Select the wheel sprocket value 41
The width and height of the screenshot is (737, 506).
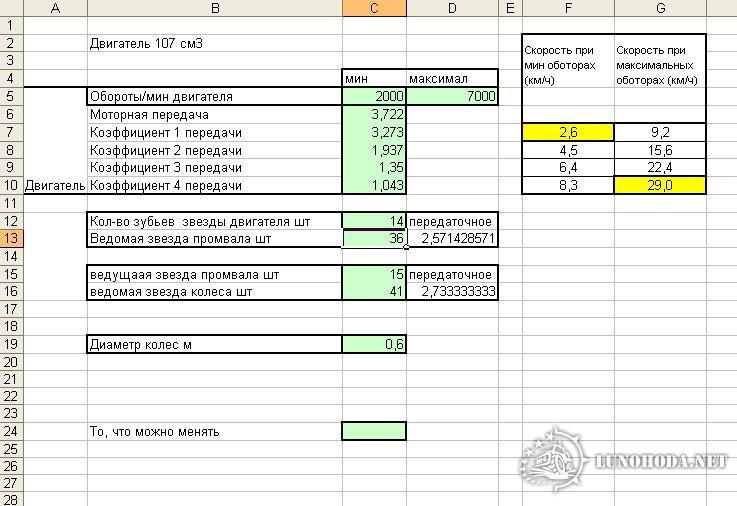pyautogui.click(x=374, y=291)
